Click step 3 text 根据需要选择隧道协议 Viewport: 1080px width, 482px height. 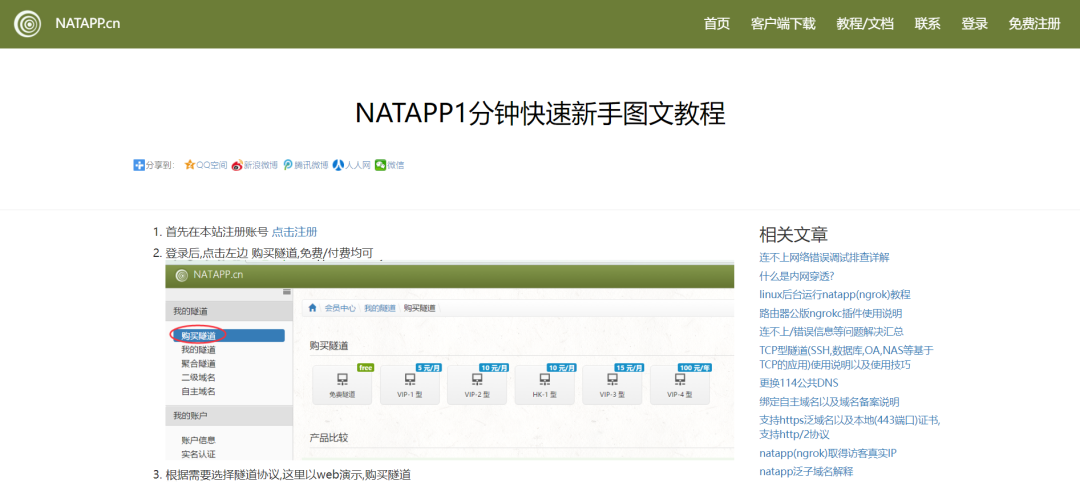[224, 474]
